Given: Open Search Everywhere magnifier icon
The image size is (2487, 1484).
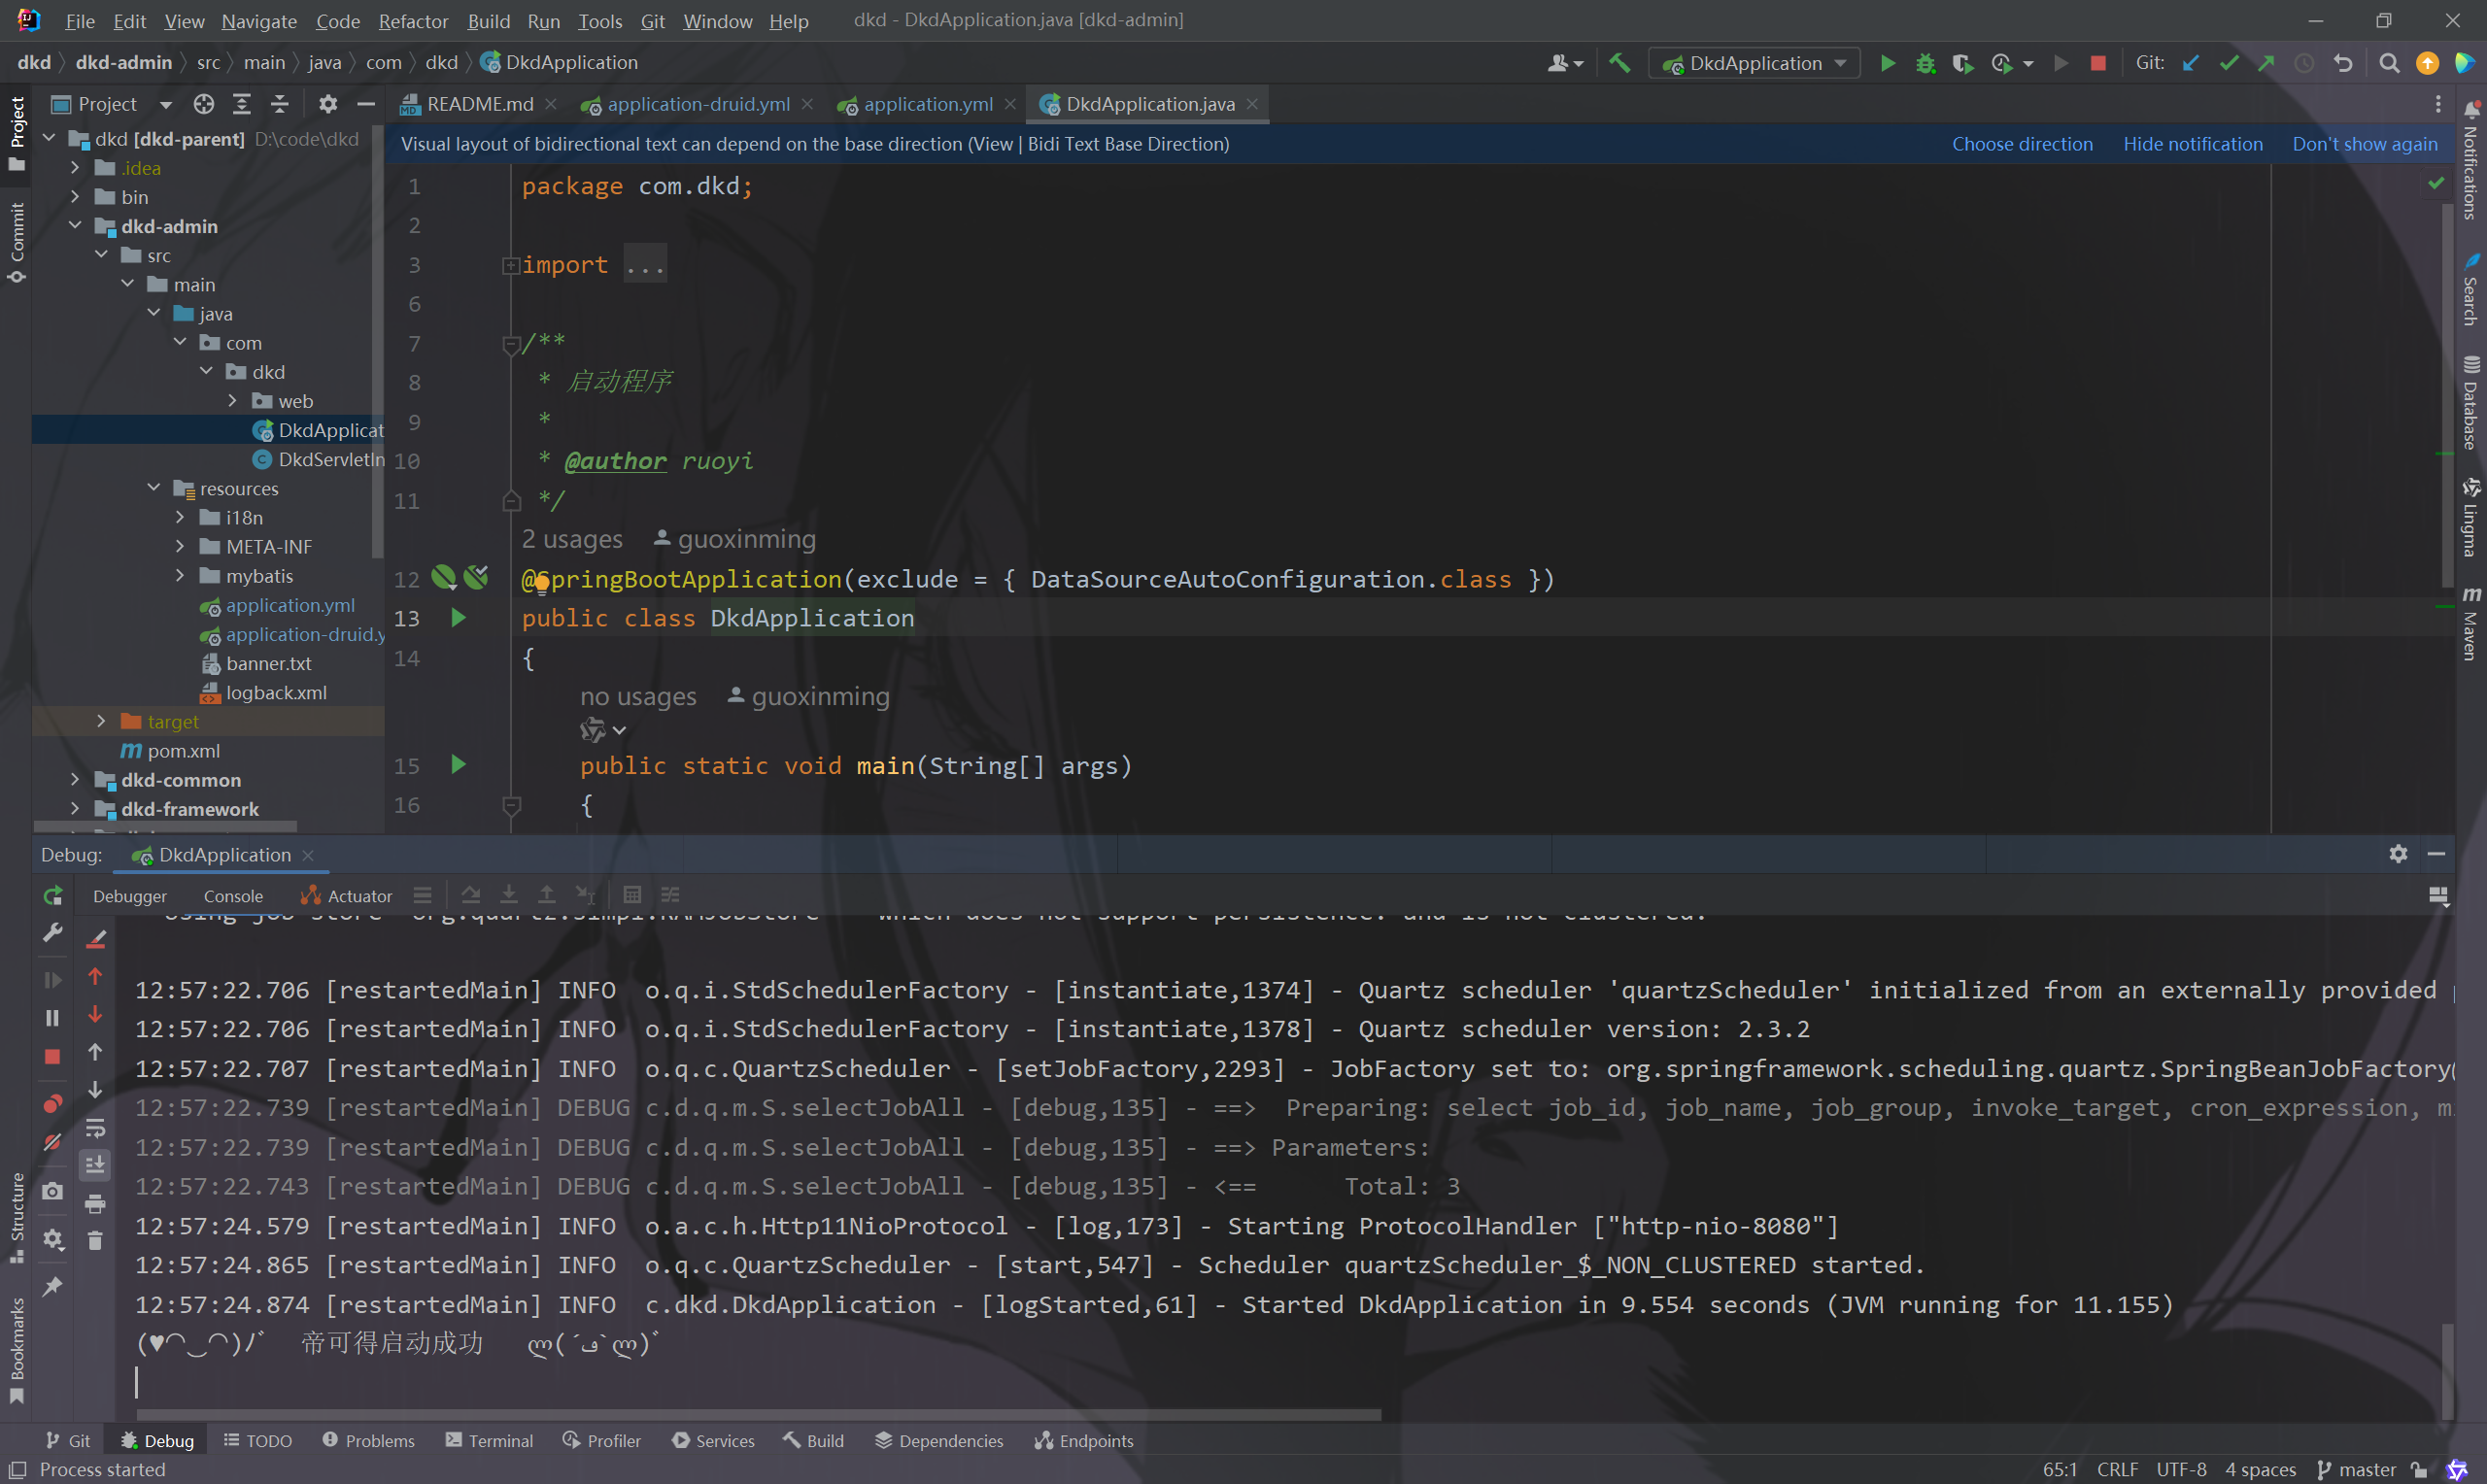Looking at the screenshot, I should (2388, 63).
